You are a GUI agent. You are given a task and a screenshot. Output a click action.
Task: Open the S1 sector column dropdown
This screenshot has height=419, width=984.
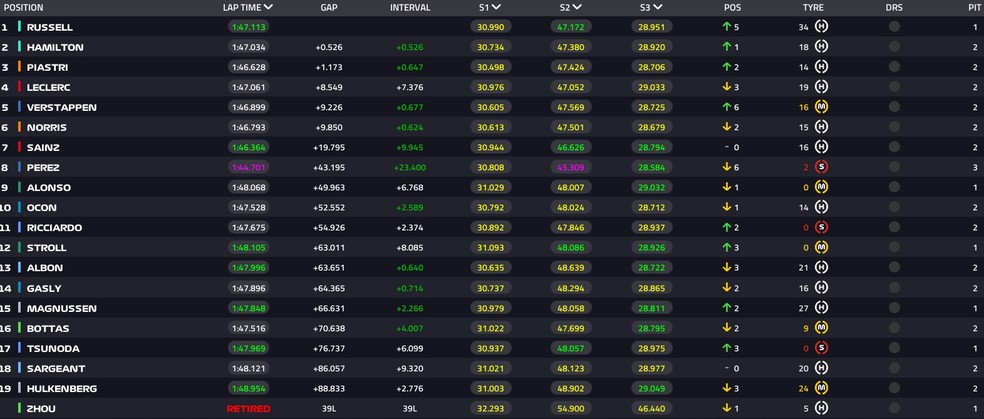(496, 8)
